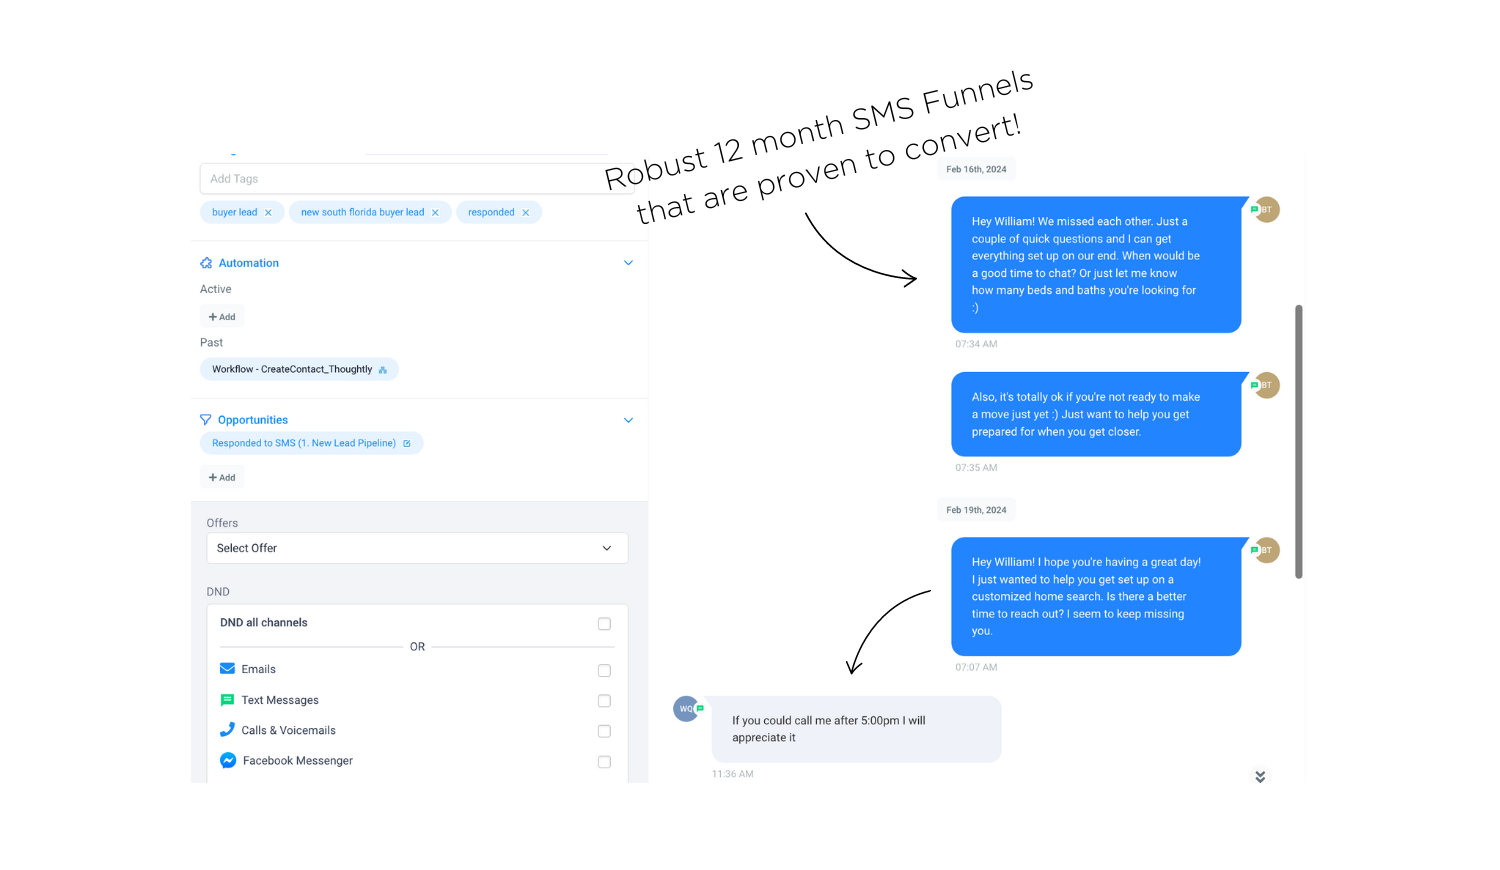Viewport: 1500px width, 870px height.
Task: Enable DND all channels checkbox
Action: (x=604, y=624)
